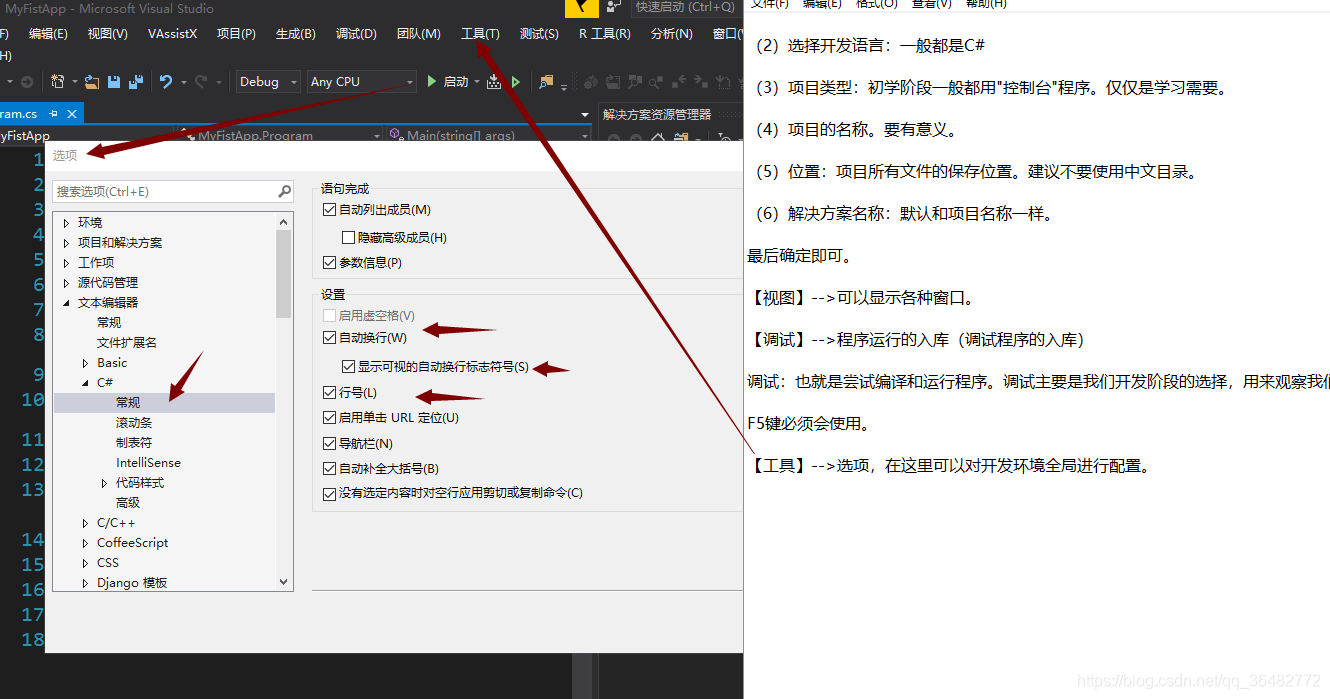Click the navigate forward toolbar icon
Viewport: 1330px width, 699px height.
pos(27,82)
